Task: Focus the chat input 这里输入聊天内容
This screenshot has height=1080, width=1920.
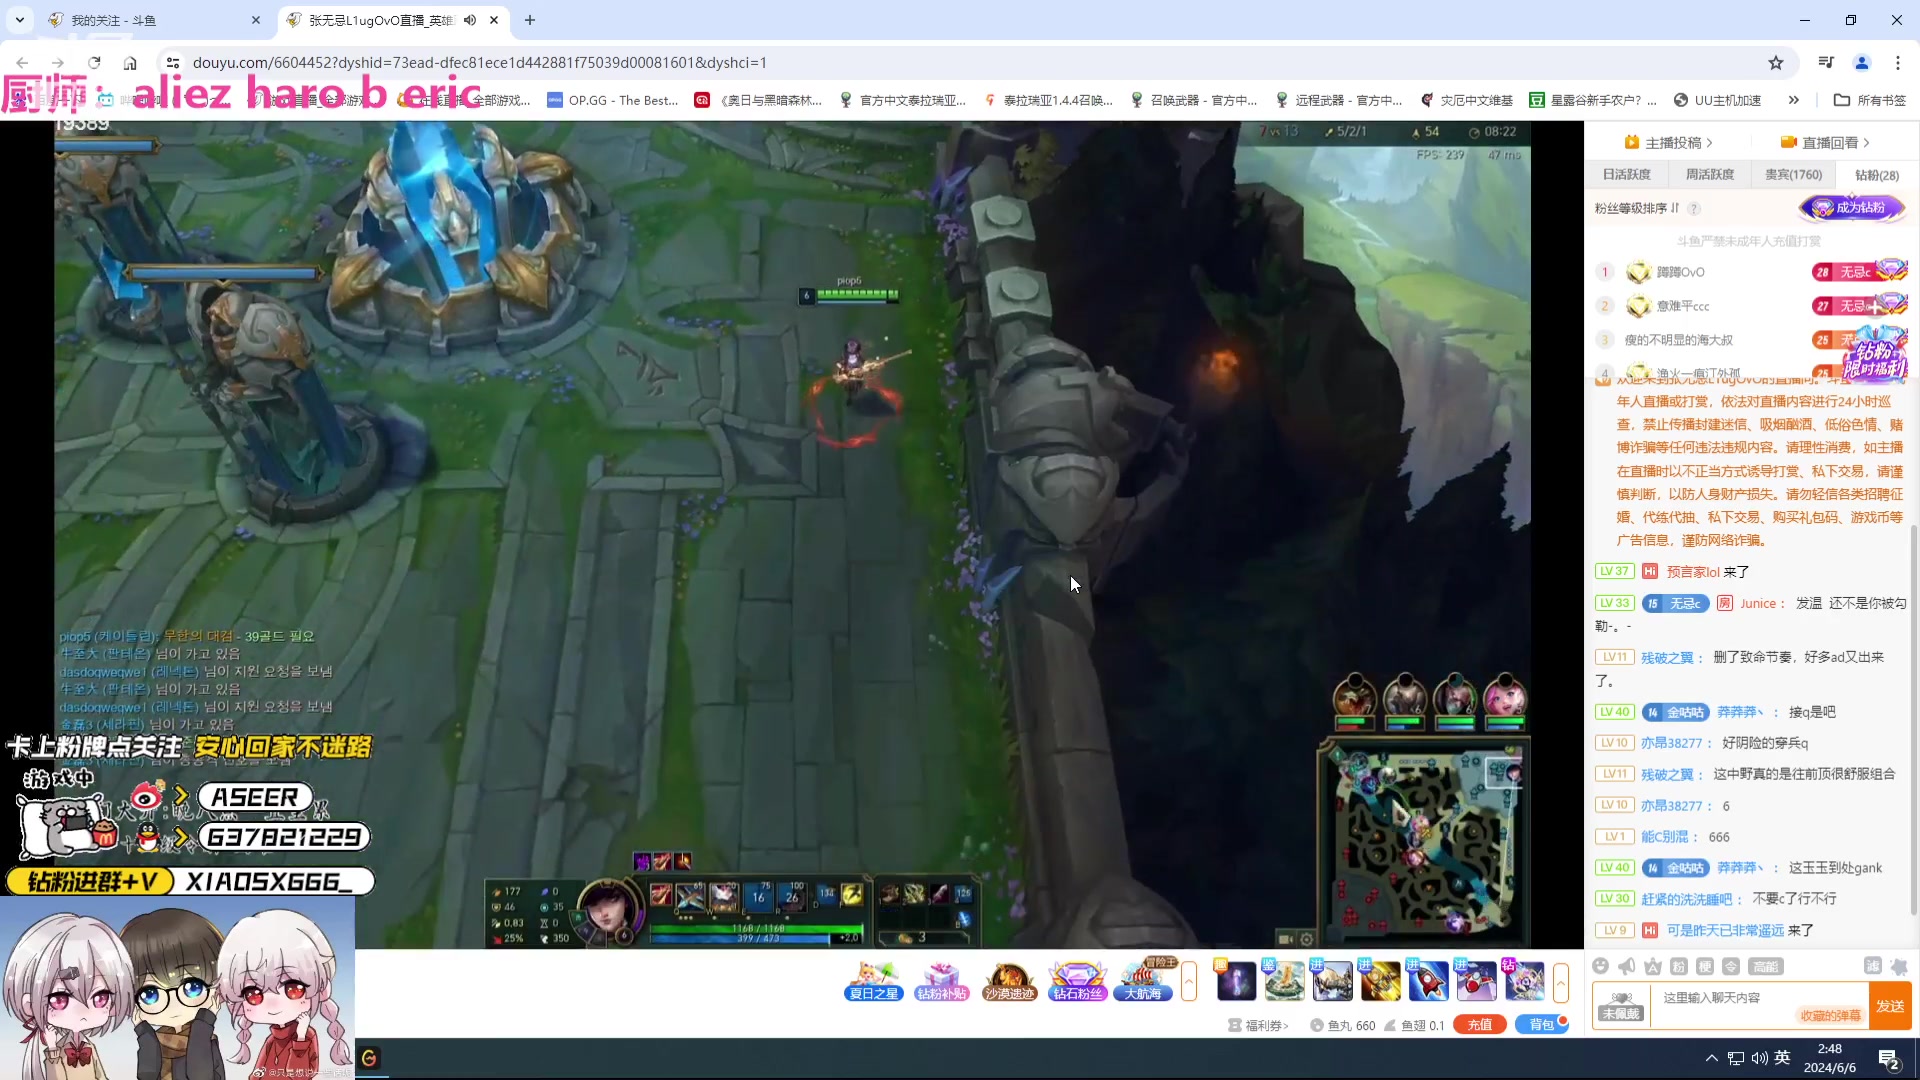Action: (1758, 1006)
